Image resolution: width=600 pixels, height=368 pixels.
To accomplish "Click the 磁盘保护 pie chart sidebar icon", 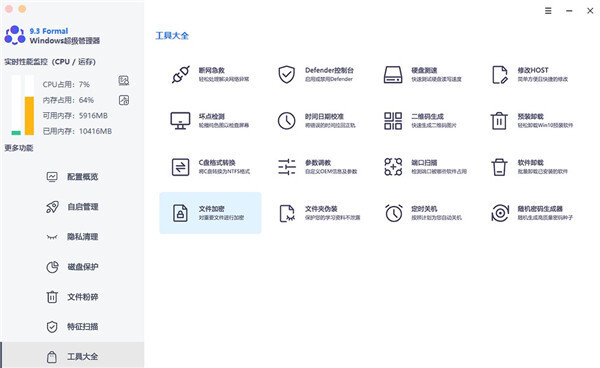I will coord(52,267).
